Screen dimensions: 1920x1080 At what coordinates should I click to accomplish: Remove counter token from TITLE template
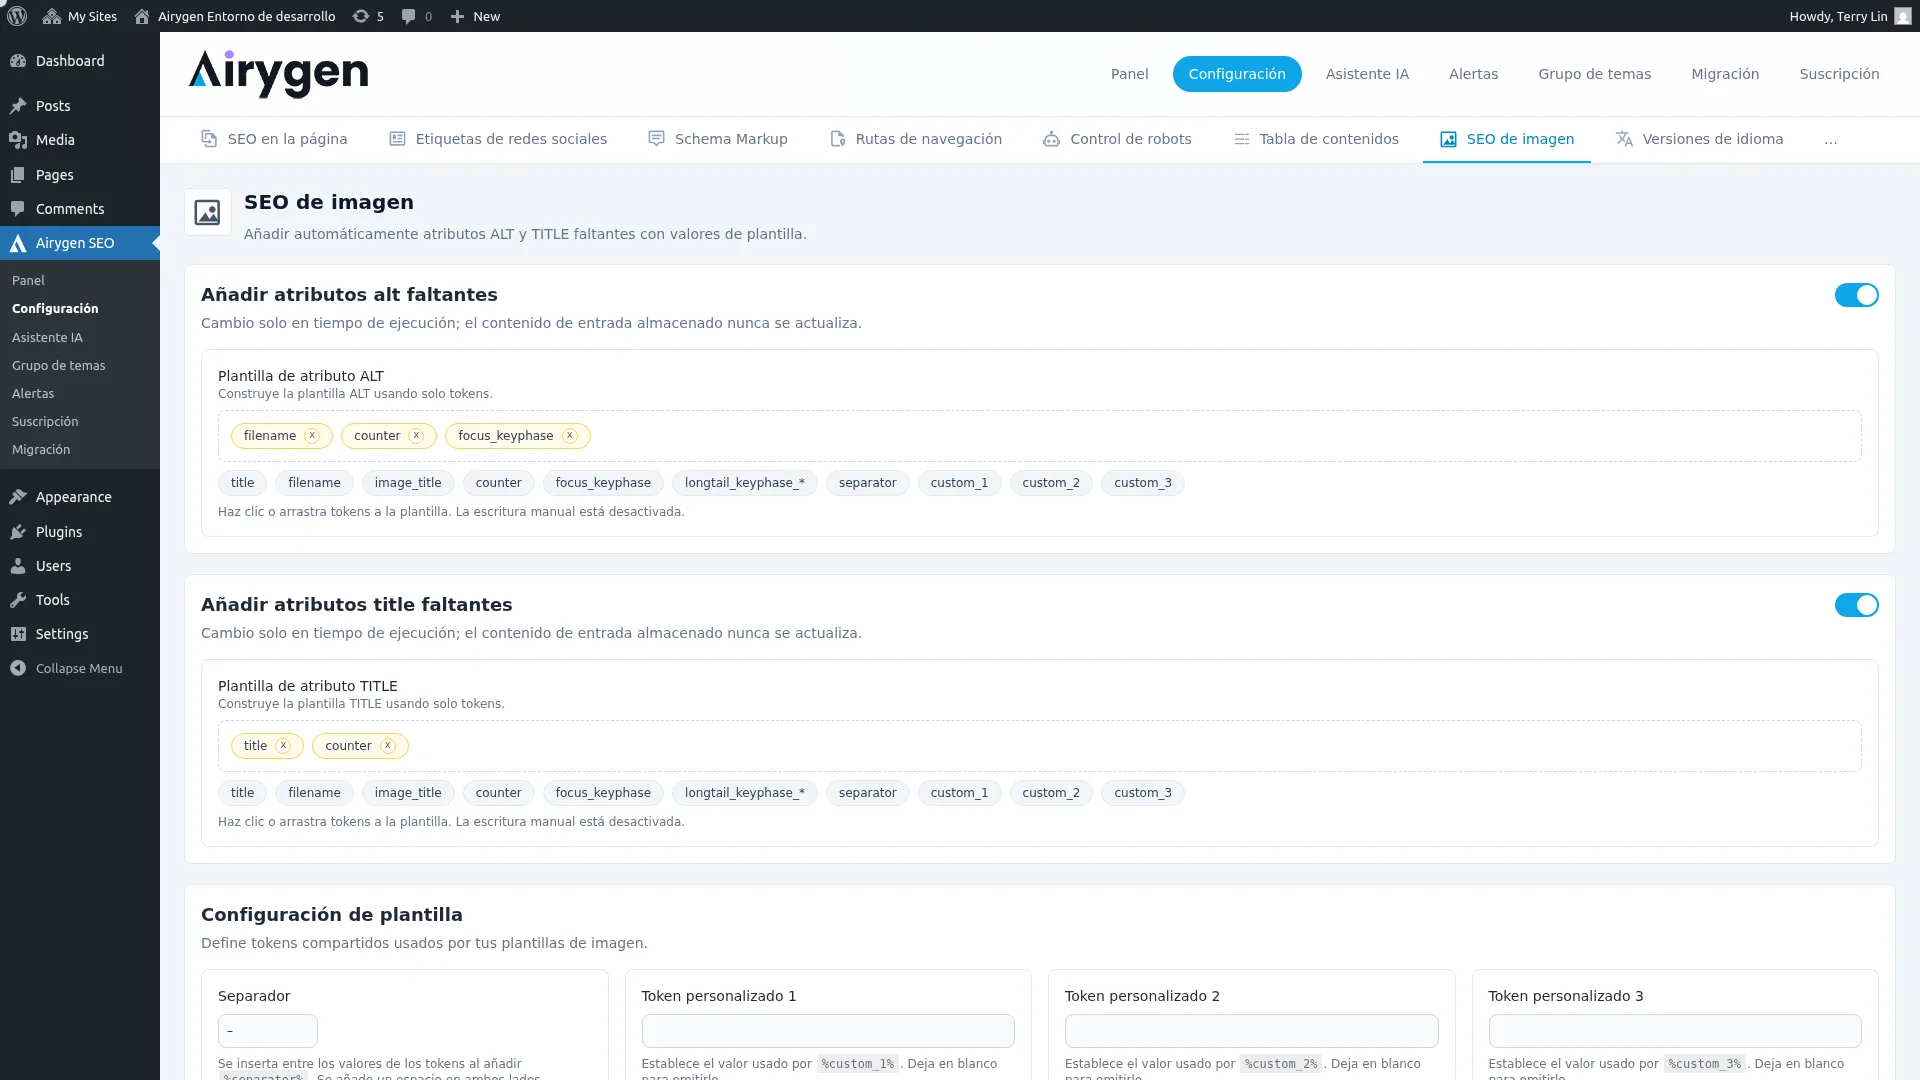pyautogui.click(x=388, y=746)
